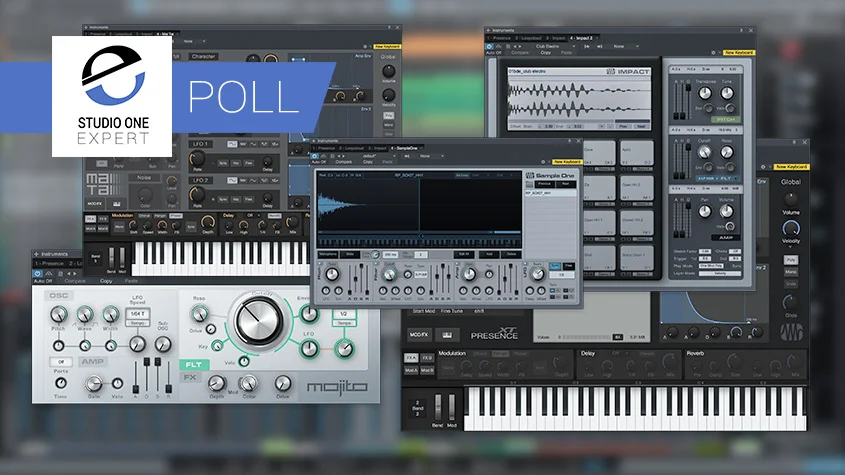Select Poly mode in Presence XT Global
The height and width of the screenshot is (475, 845).
(x=791, y=260)
